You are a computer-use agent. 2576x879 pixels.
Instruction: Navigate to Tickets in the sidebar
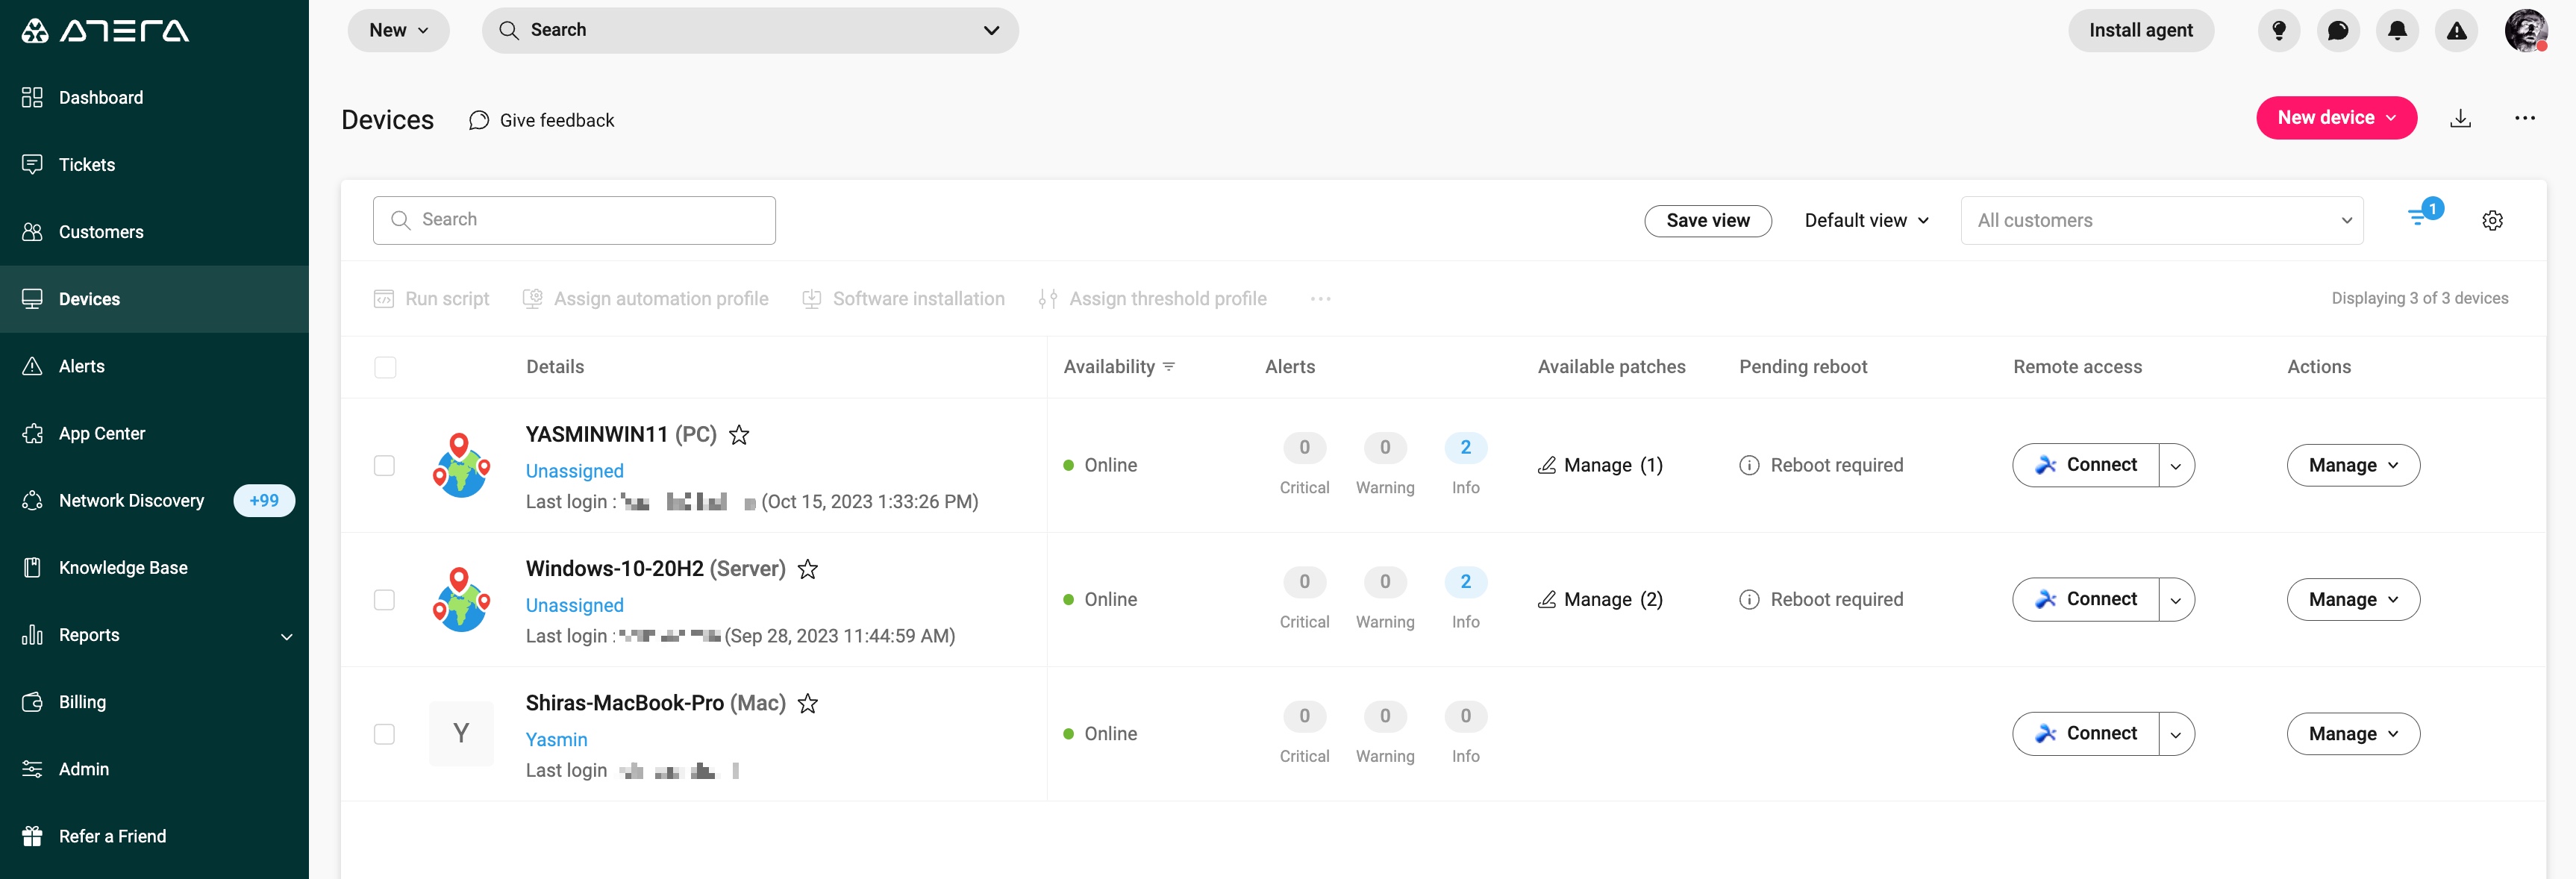click(x=86, y=164)
